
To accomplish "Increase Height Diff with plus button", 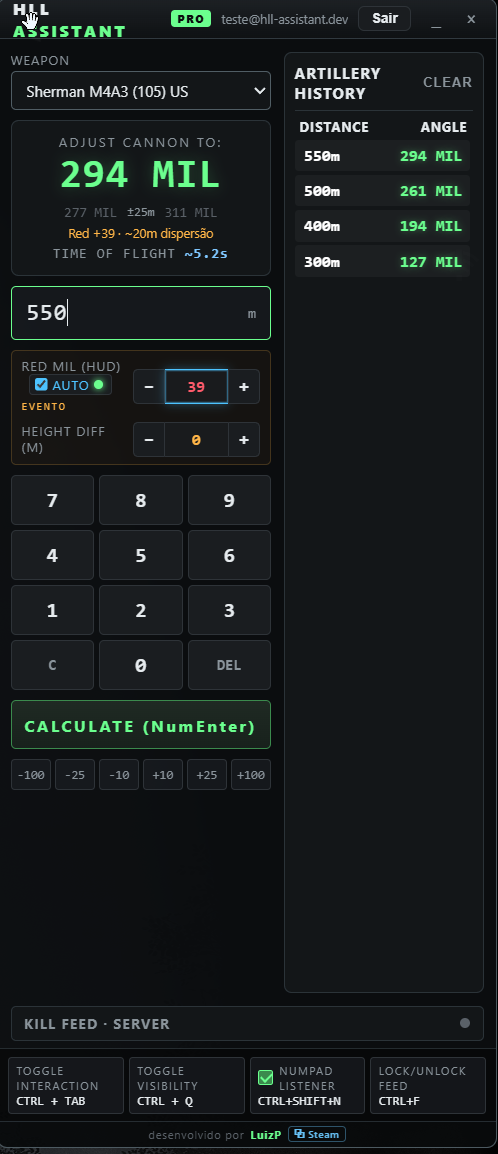I will [244, 440].
